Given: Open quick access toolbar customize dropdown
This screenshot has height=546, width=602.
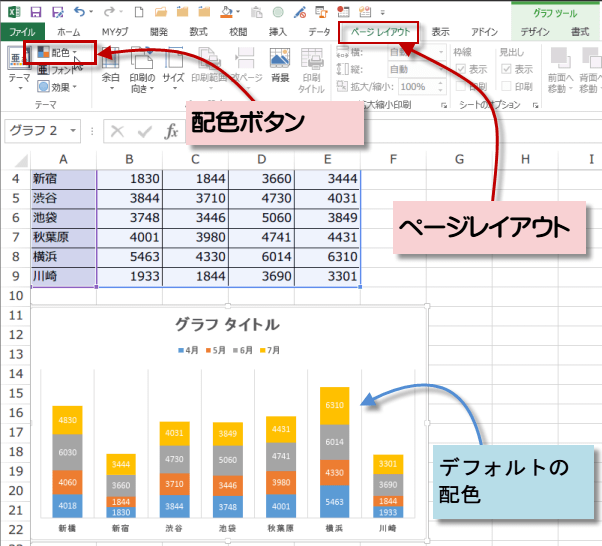Looking at the screenshot, I should click(x=382, y=13).
